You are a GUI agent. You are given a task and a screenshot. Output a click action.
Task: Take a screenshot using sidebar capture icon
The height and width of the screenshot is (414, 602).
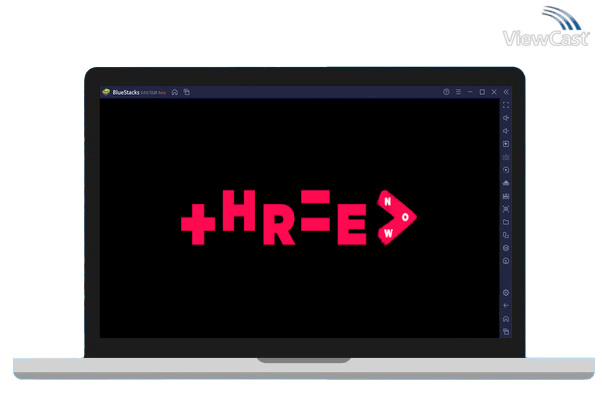click(x=506, y=209)
